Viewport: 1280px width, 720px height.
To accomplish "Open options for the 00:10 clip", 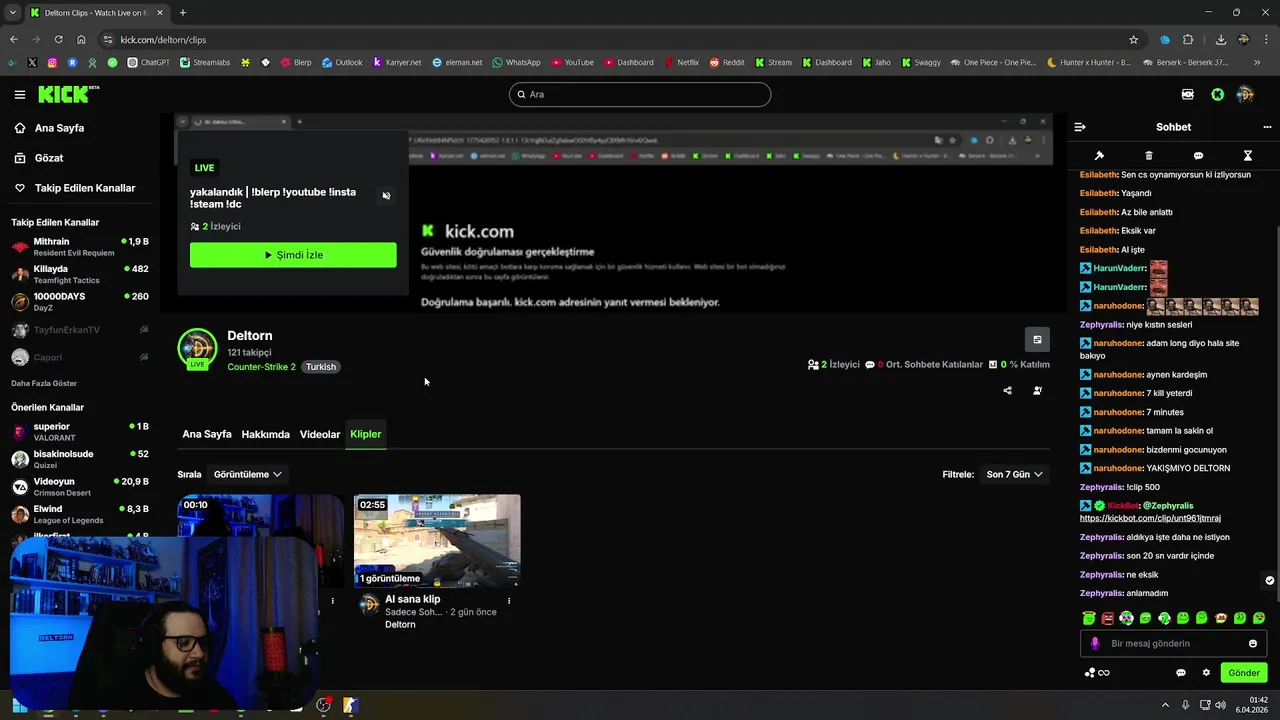I will point(333,601).
